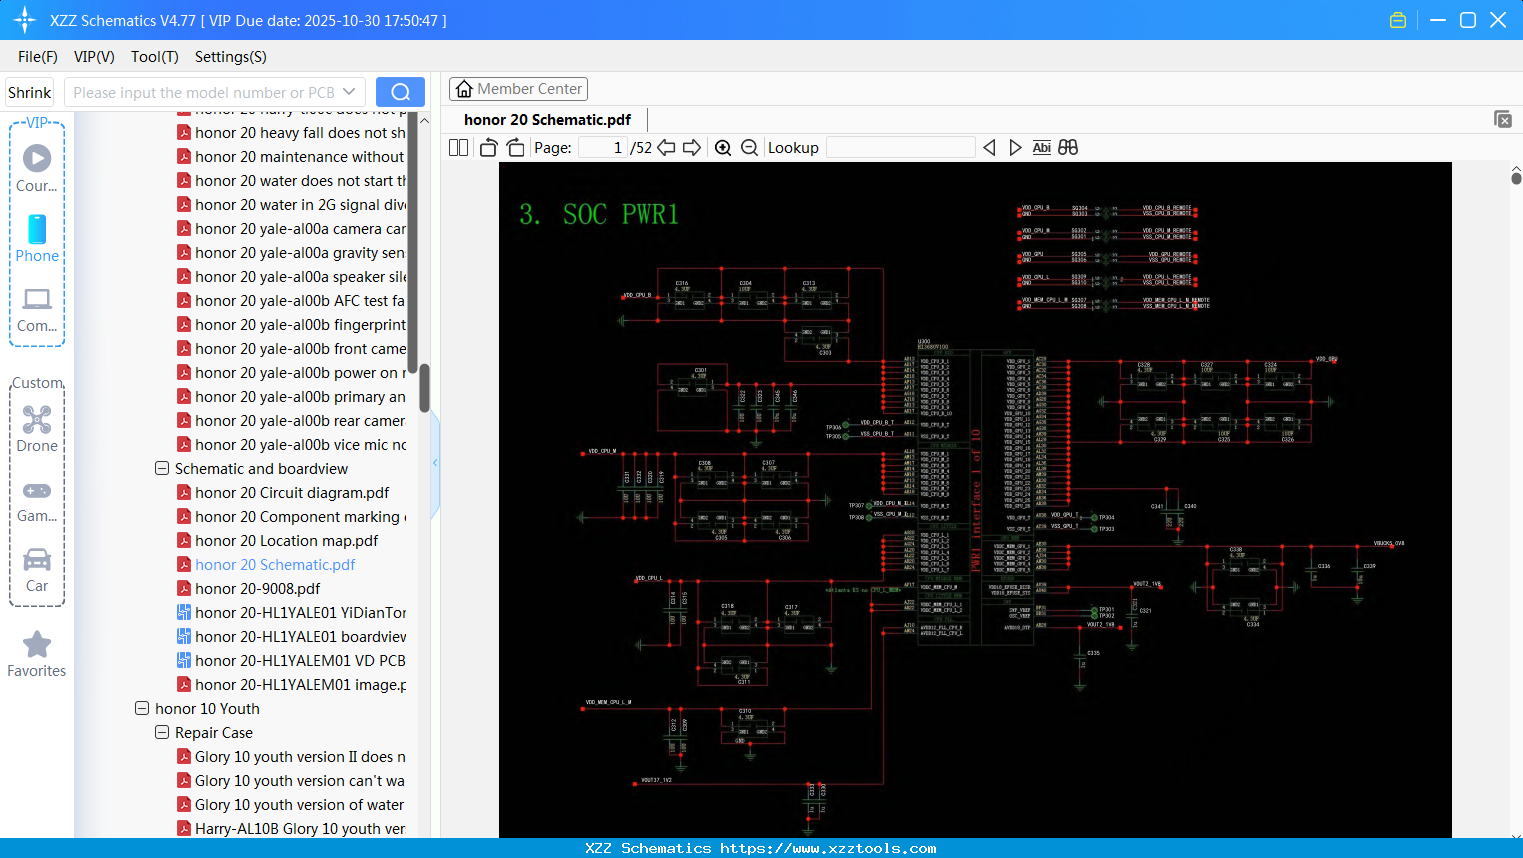Zoom out of the schematic
This screenshot has height=858, width=1523.
749,148
